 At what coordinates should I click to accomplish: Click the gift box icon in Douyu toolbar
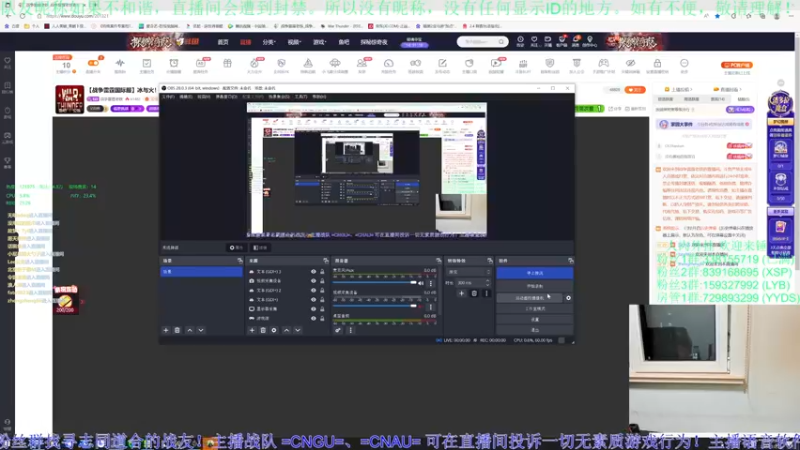click(x=227, y=63)
